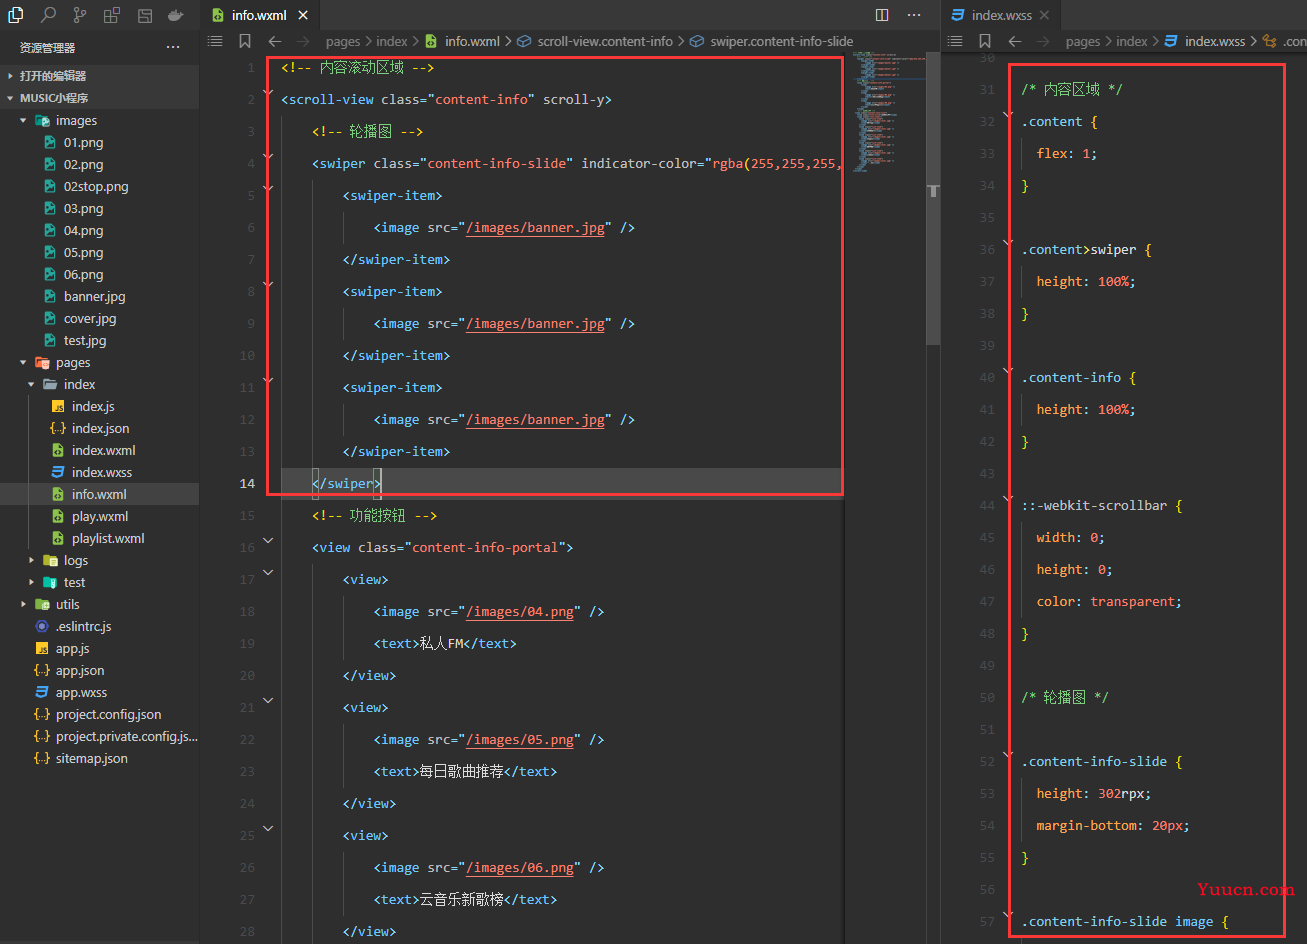The image size is (1307, 944).
Task: Open 01.png in the file tree
Action: pyautogui.click(x=83, y=142)
